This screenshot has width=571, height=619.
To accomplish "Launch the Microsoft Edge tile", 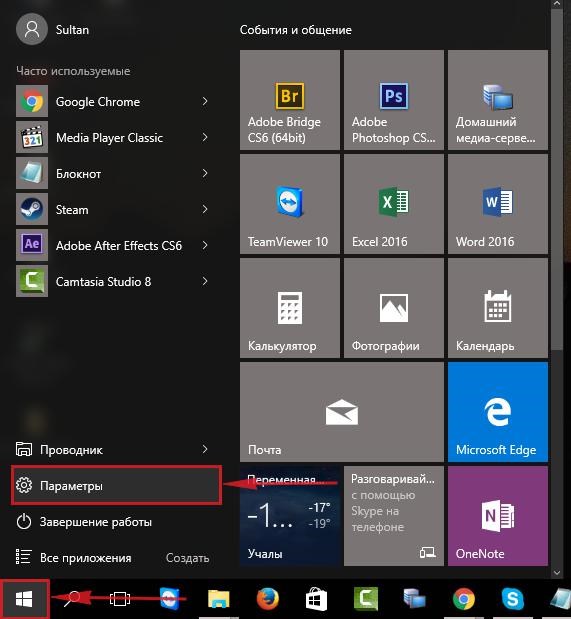I will [498, 412].
